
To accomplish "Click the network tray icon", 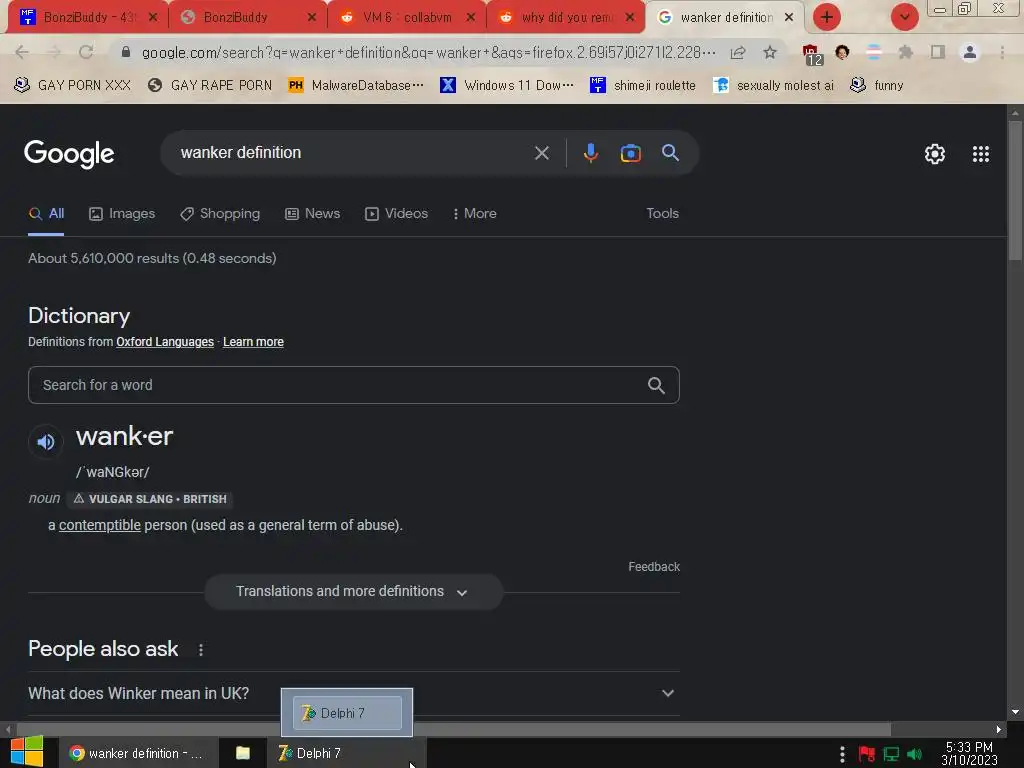I will [891, 754].
